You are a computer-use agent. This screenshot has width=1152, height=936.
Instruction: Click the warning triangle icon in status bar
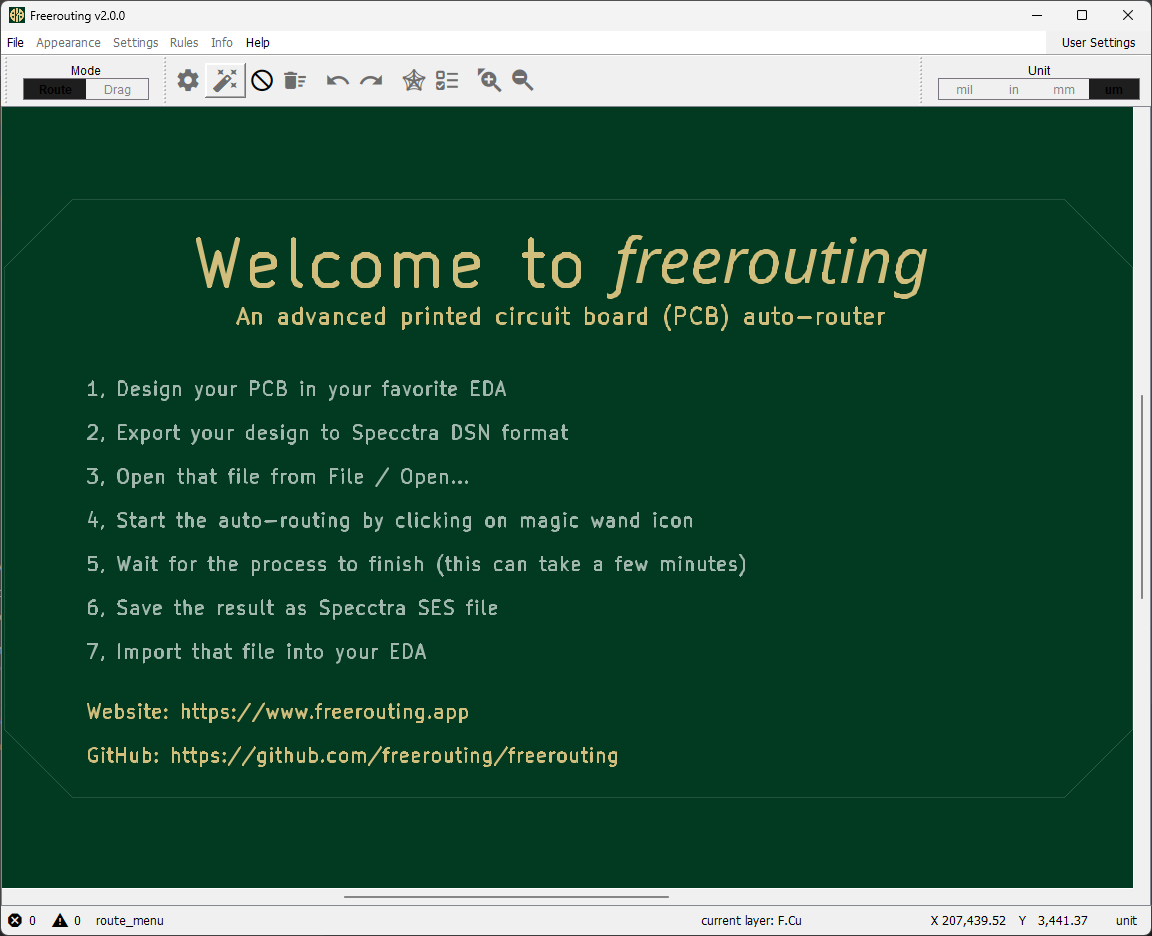(x=60, y=920)
